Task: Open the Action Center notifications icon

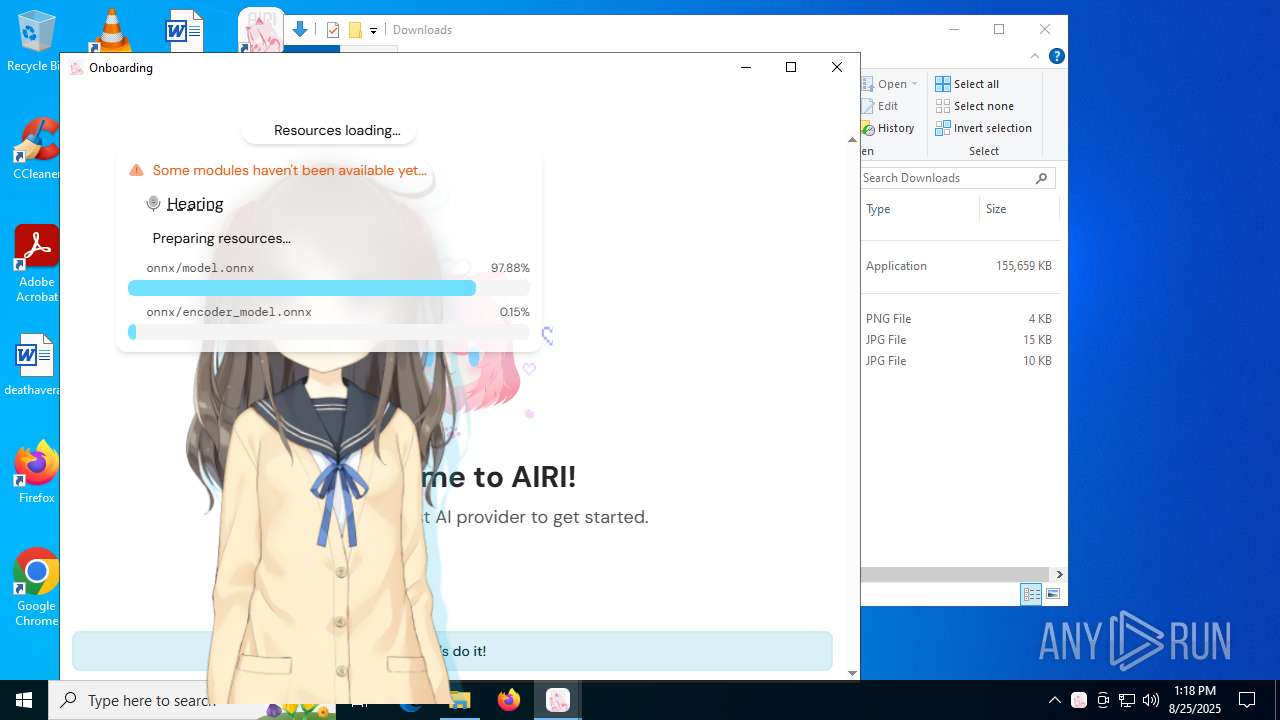Action: point(1247,700)
